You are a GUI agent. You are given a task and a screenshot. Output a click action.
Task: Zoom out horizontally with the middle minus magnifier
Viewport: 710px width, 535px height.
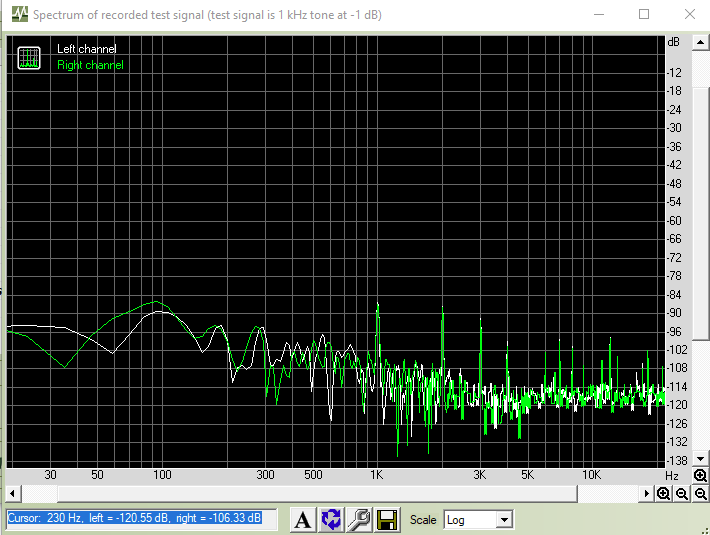(x=682, y=493)
